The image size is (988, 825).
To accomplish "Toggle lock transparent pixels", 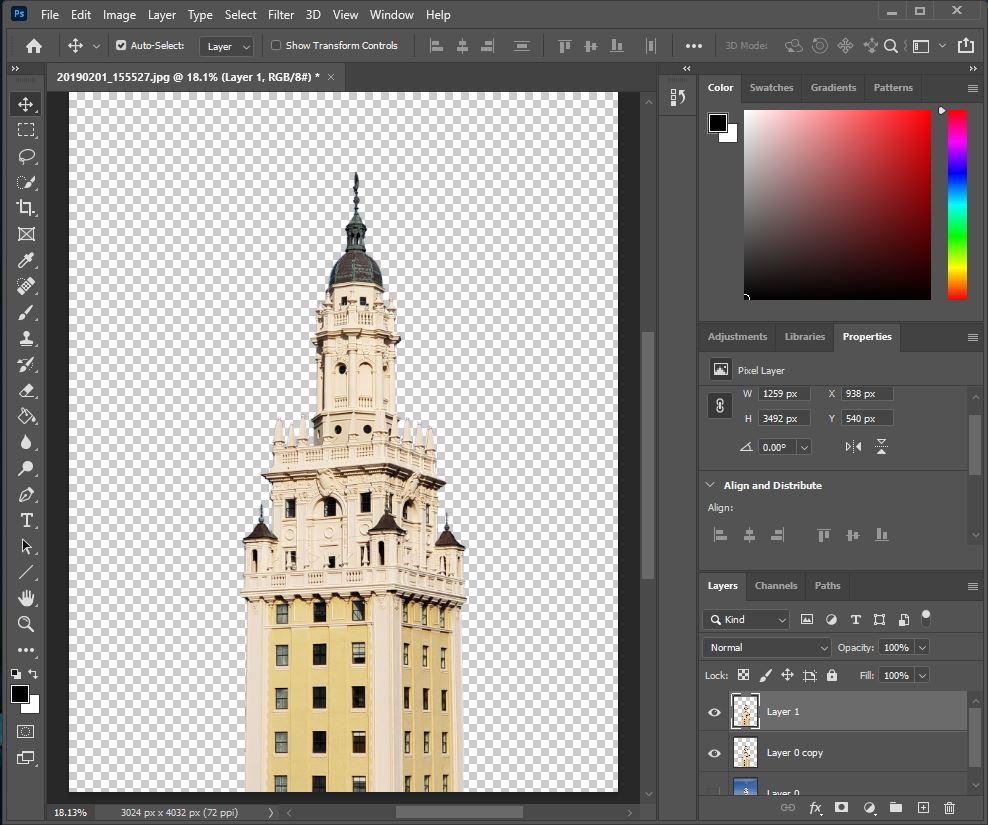I will click(744, 676).
